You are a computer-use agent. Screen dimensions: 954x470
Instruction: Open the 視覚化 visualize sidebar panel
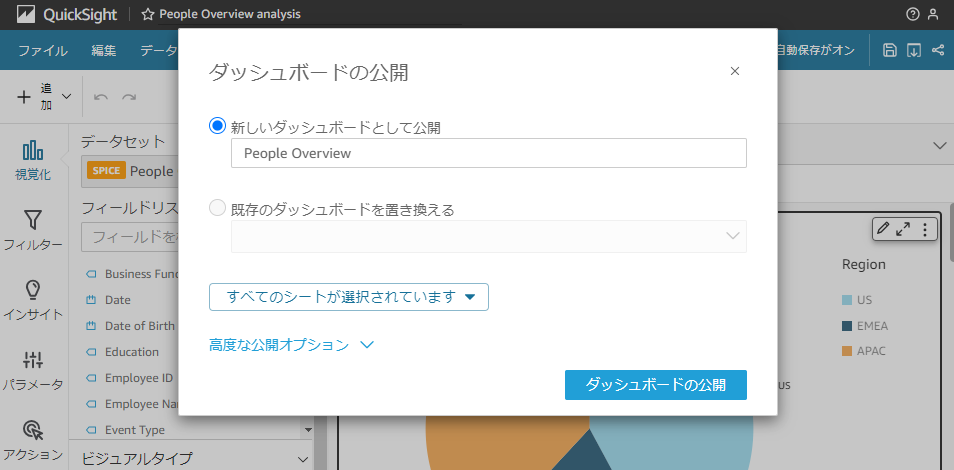click(33, 161)
